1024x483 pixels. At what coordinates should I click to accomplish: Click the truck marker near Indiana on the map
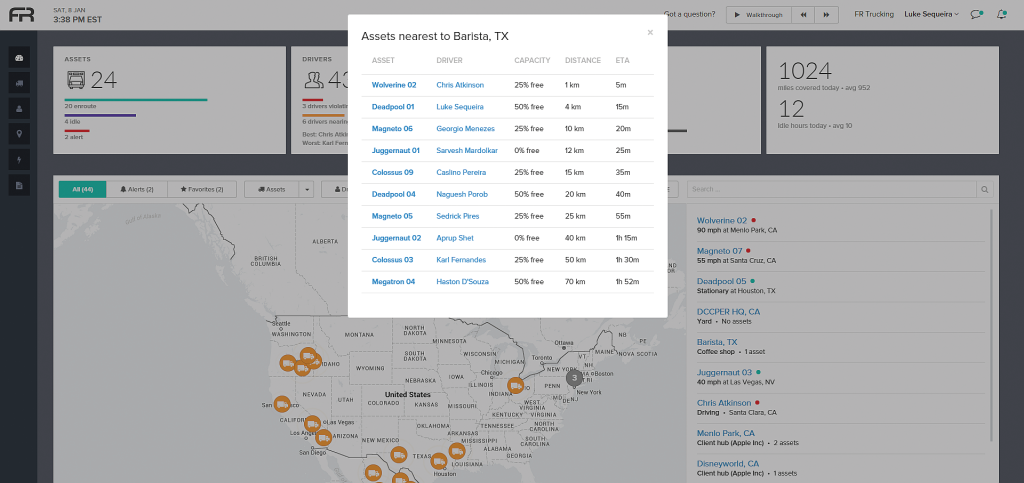click(515, 386)
